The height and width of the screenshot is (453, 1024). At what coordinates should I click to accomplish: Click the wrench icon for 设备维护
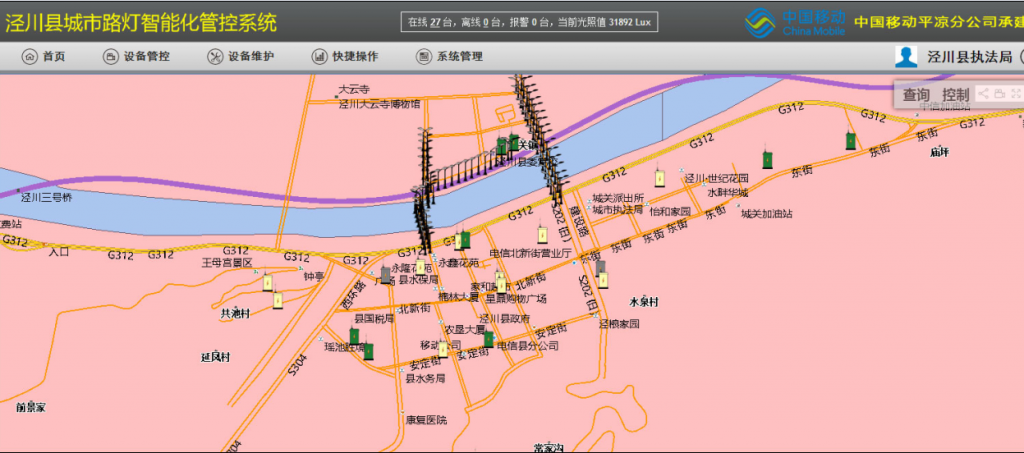(214, 57)
